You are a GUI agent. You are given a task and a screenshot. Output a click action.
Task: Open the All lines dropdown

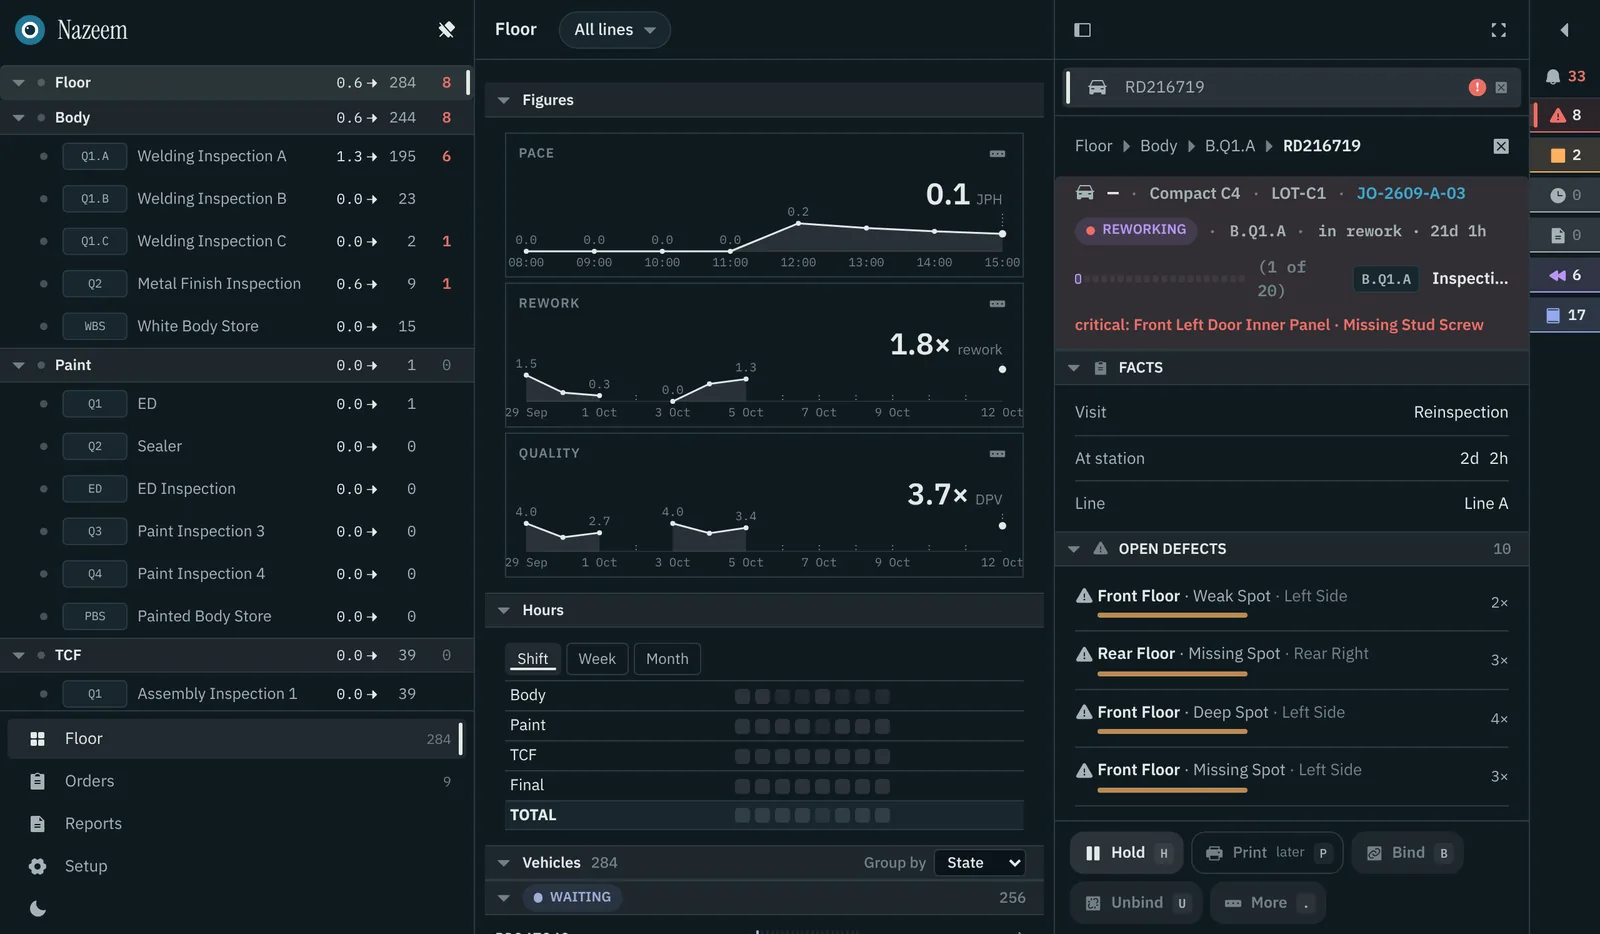pos(614,30)
